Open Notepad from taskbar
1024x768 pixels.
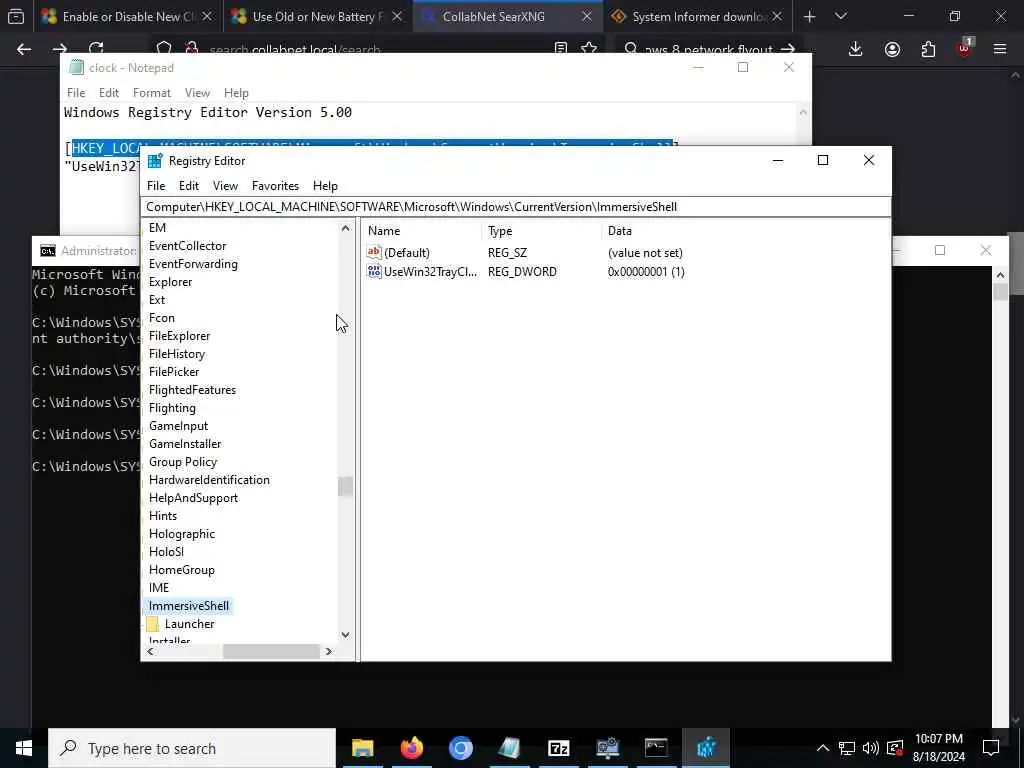[509, 748]
